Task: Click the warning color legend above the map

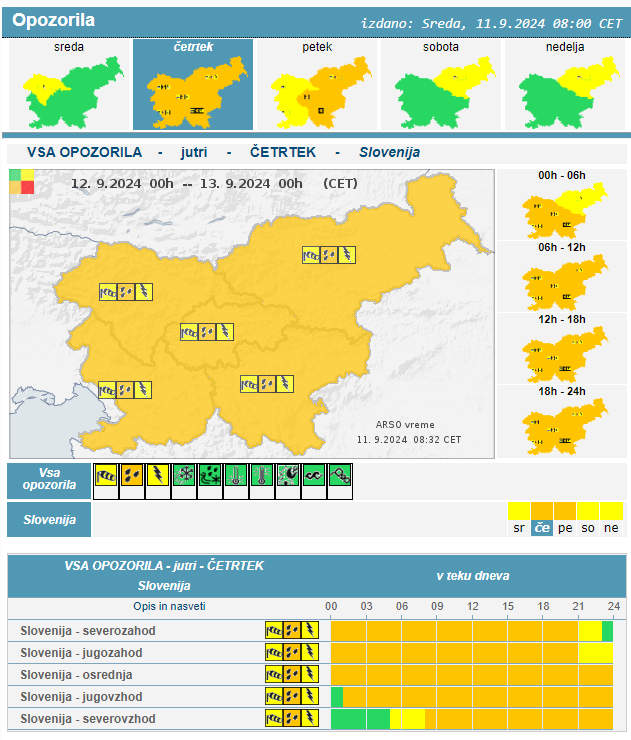Action: pos(20,182)
